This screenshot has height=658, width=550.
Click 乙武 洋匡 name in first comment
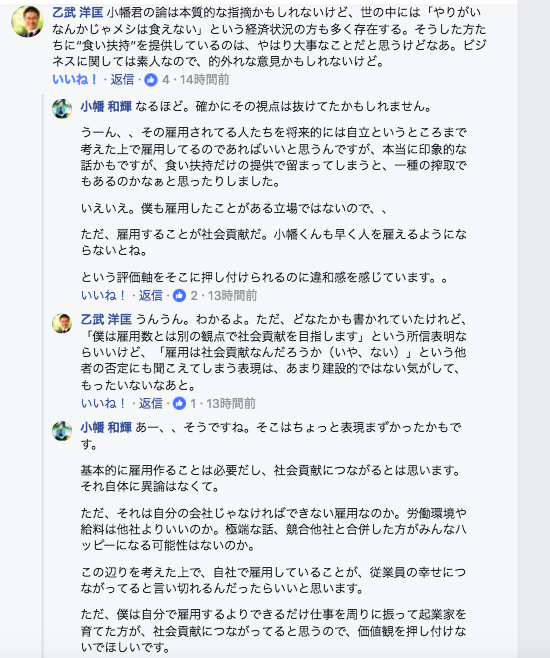coord(78,13)
